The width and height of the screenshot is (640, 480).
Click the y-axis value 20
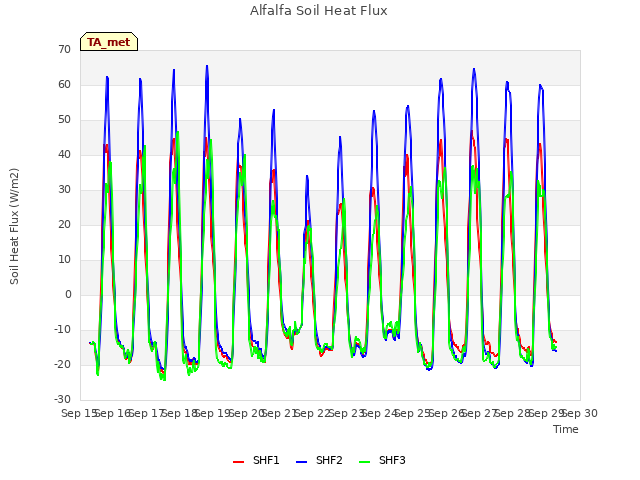coord(64,225)
